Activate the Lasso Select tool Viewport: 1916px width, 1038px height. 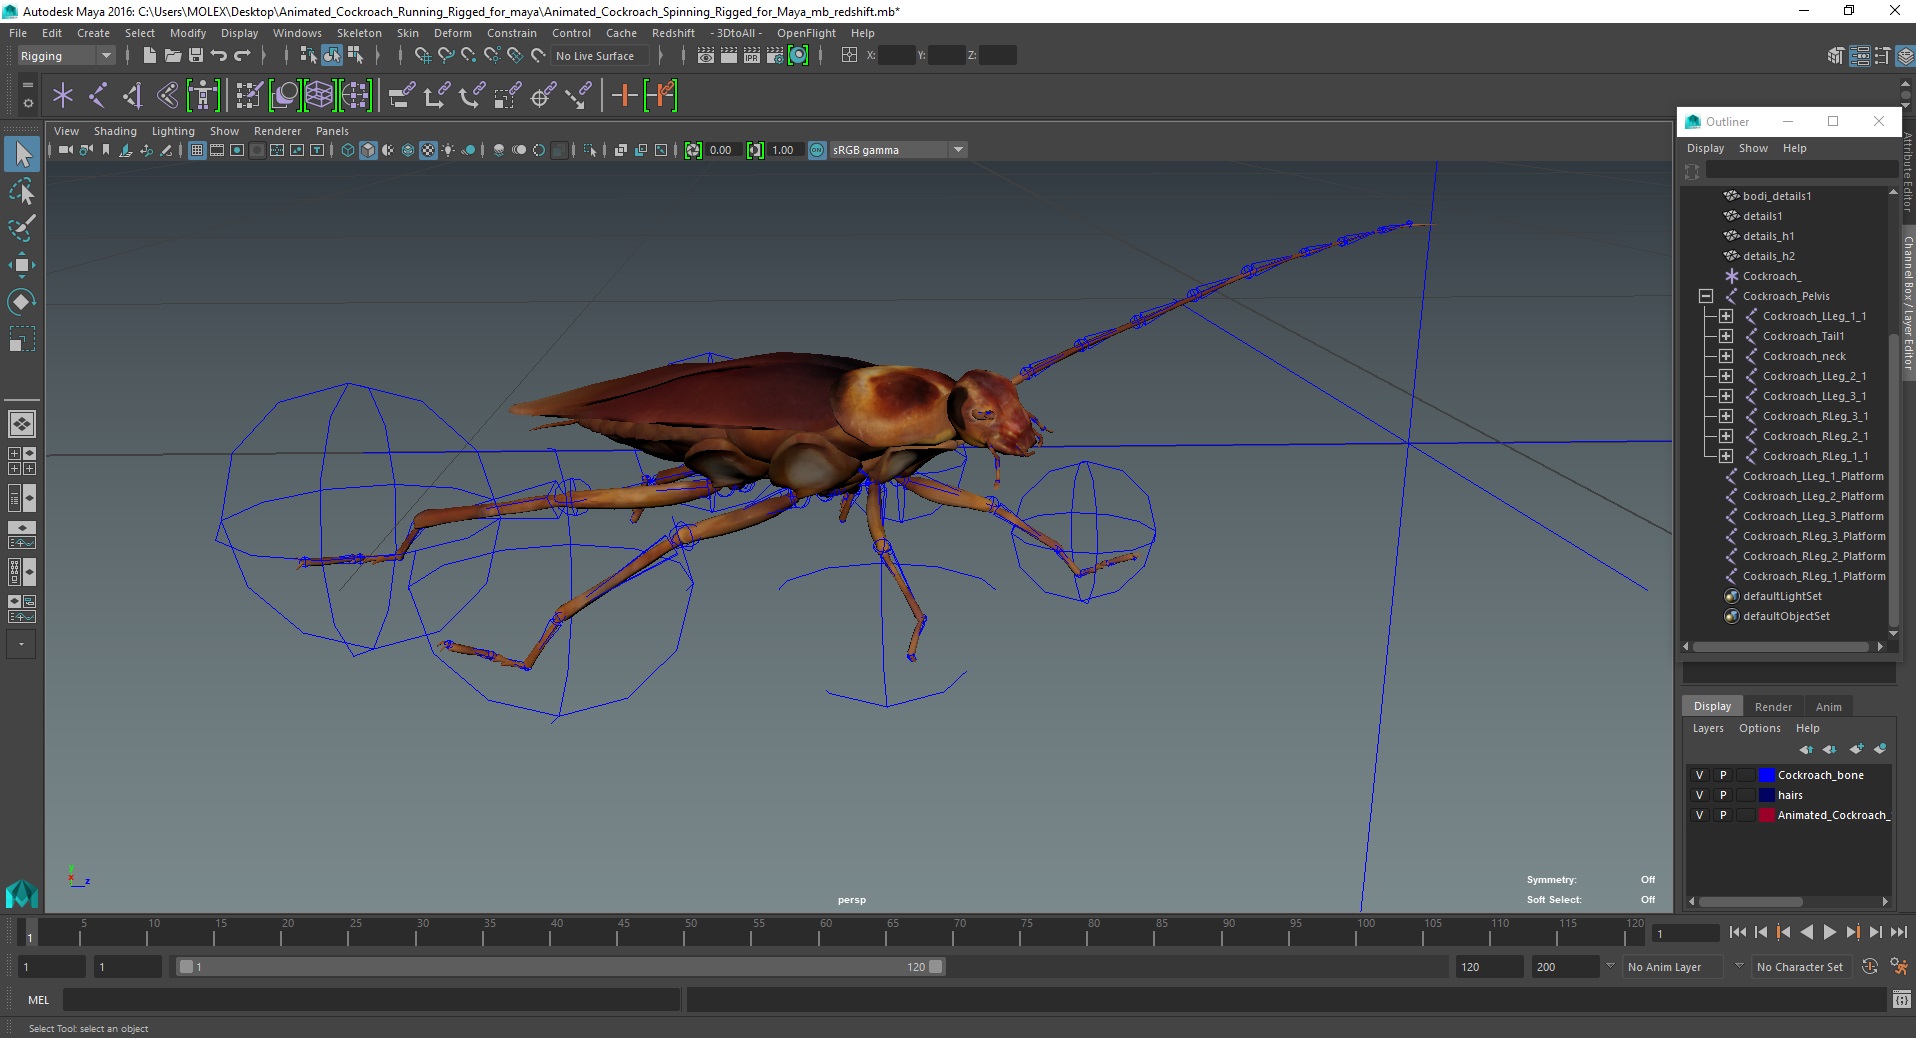coord(22,191)
